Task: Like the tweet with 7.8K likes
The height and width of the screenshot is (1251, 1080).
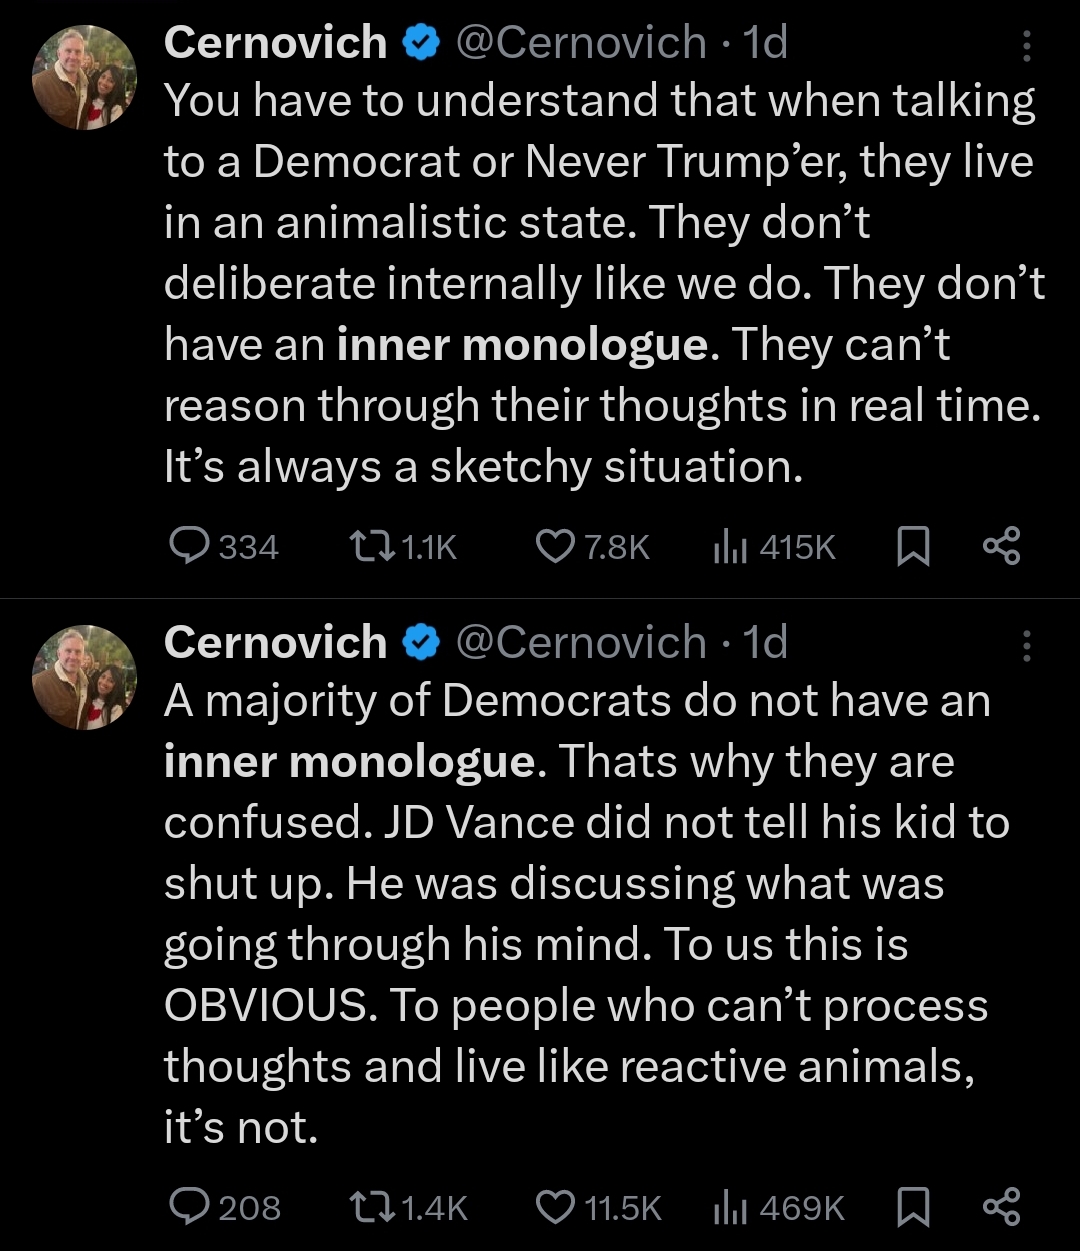Action: [553, 546]
